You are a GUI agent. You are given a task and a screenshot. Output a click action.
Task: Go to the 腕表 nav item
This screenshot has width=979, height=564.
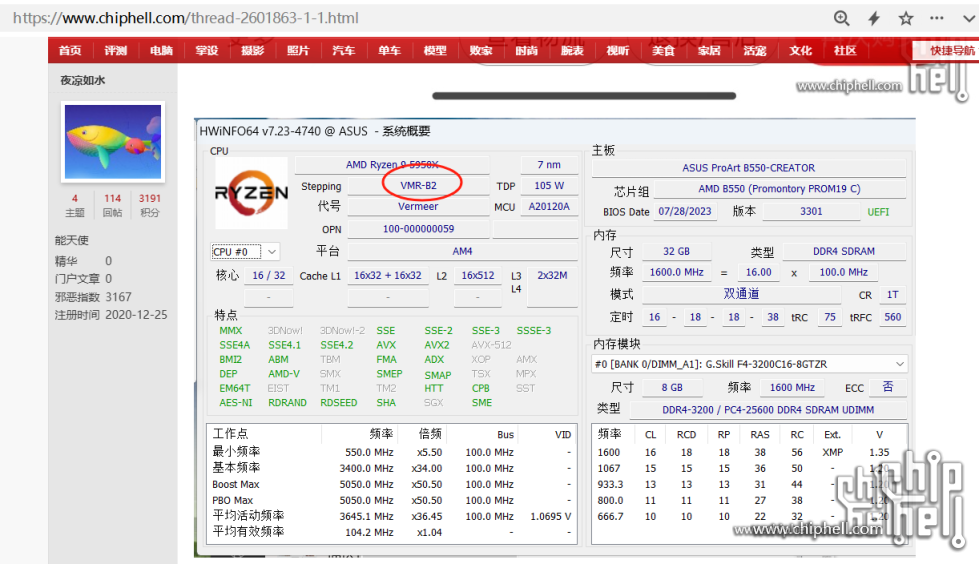(x=572, y=51)
